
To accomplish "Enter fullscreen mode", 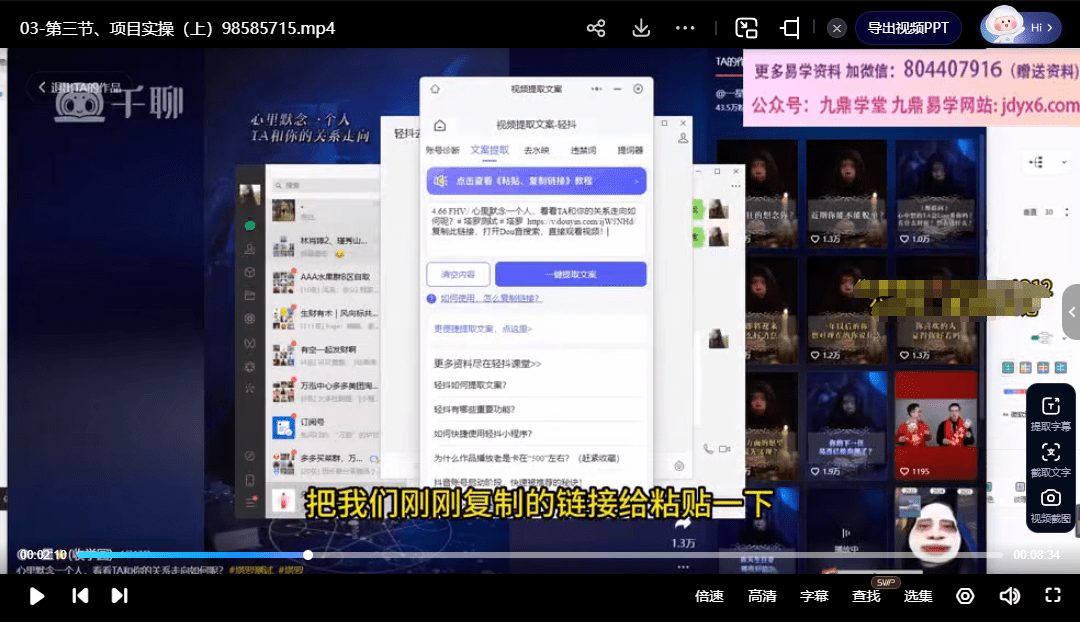I will coord(1052,596).
